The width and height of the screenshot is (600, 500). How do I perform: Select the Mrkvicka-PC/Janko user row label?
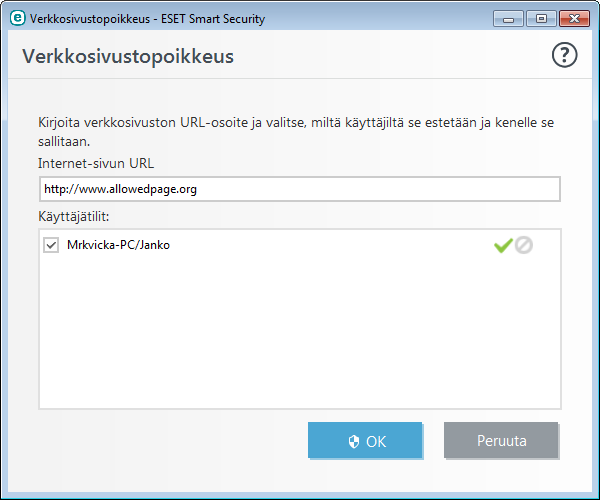[x=118, y=245]
